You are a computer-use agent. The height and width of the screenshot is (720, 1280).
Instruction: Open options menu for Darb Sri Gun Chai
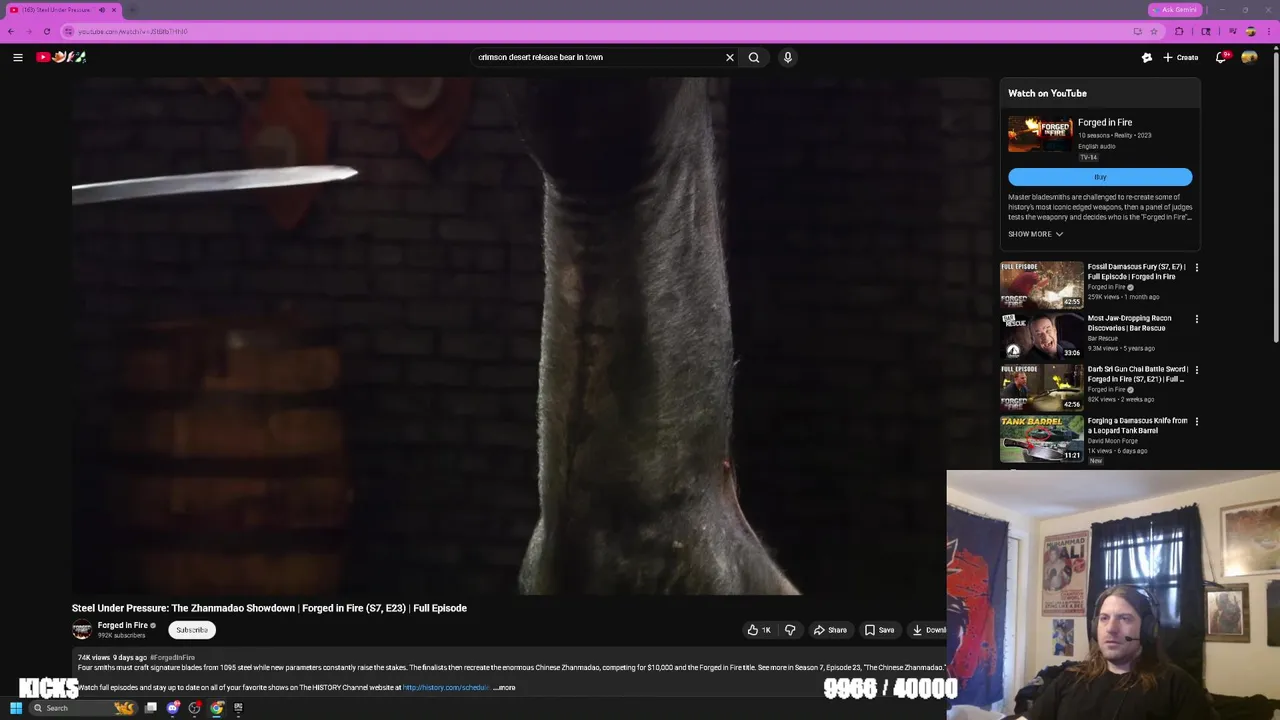(x=1196, y=370)
